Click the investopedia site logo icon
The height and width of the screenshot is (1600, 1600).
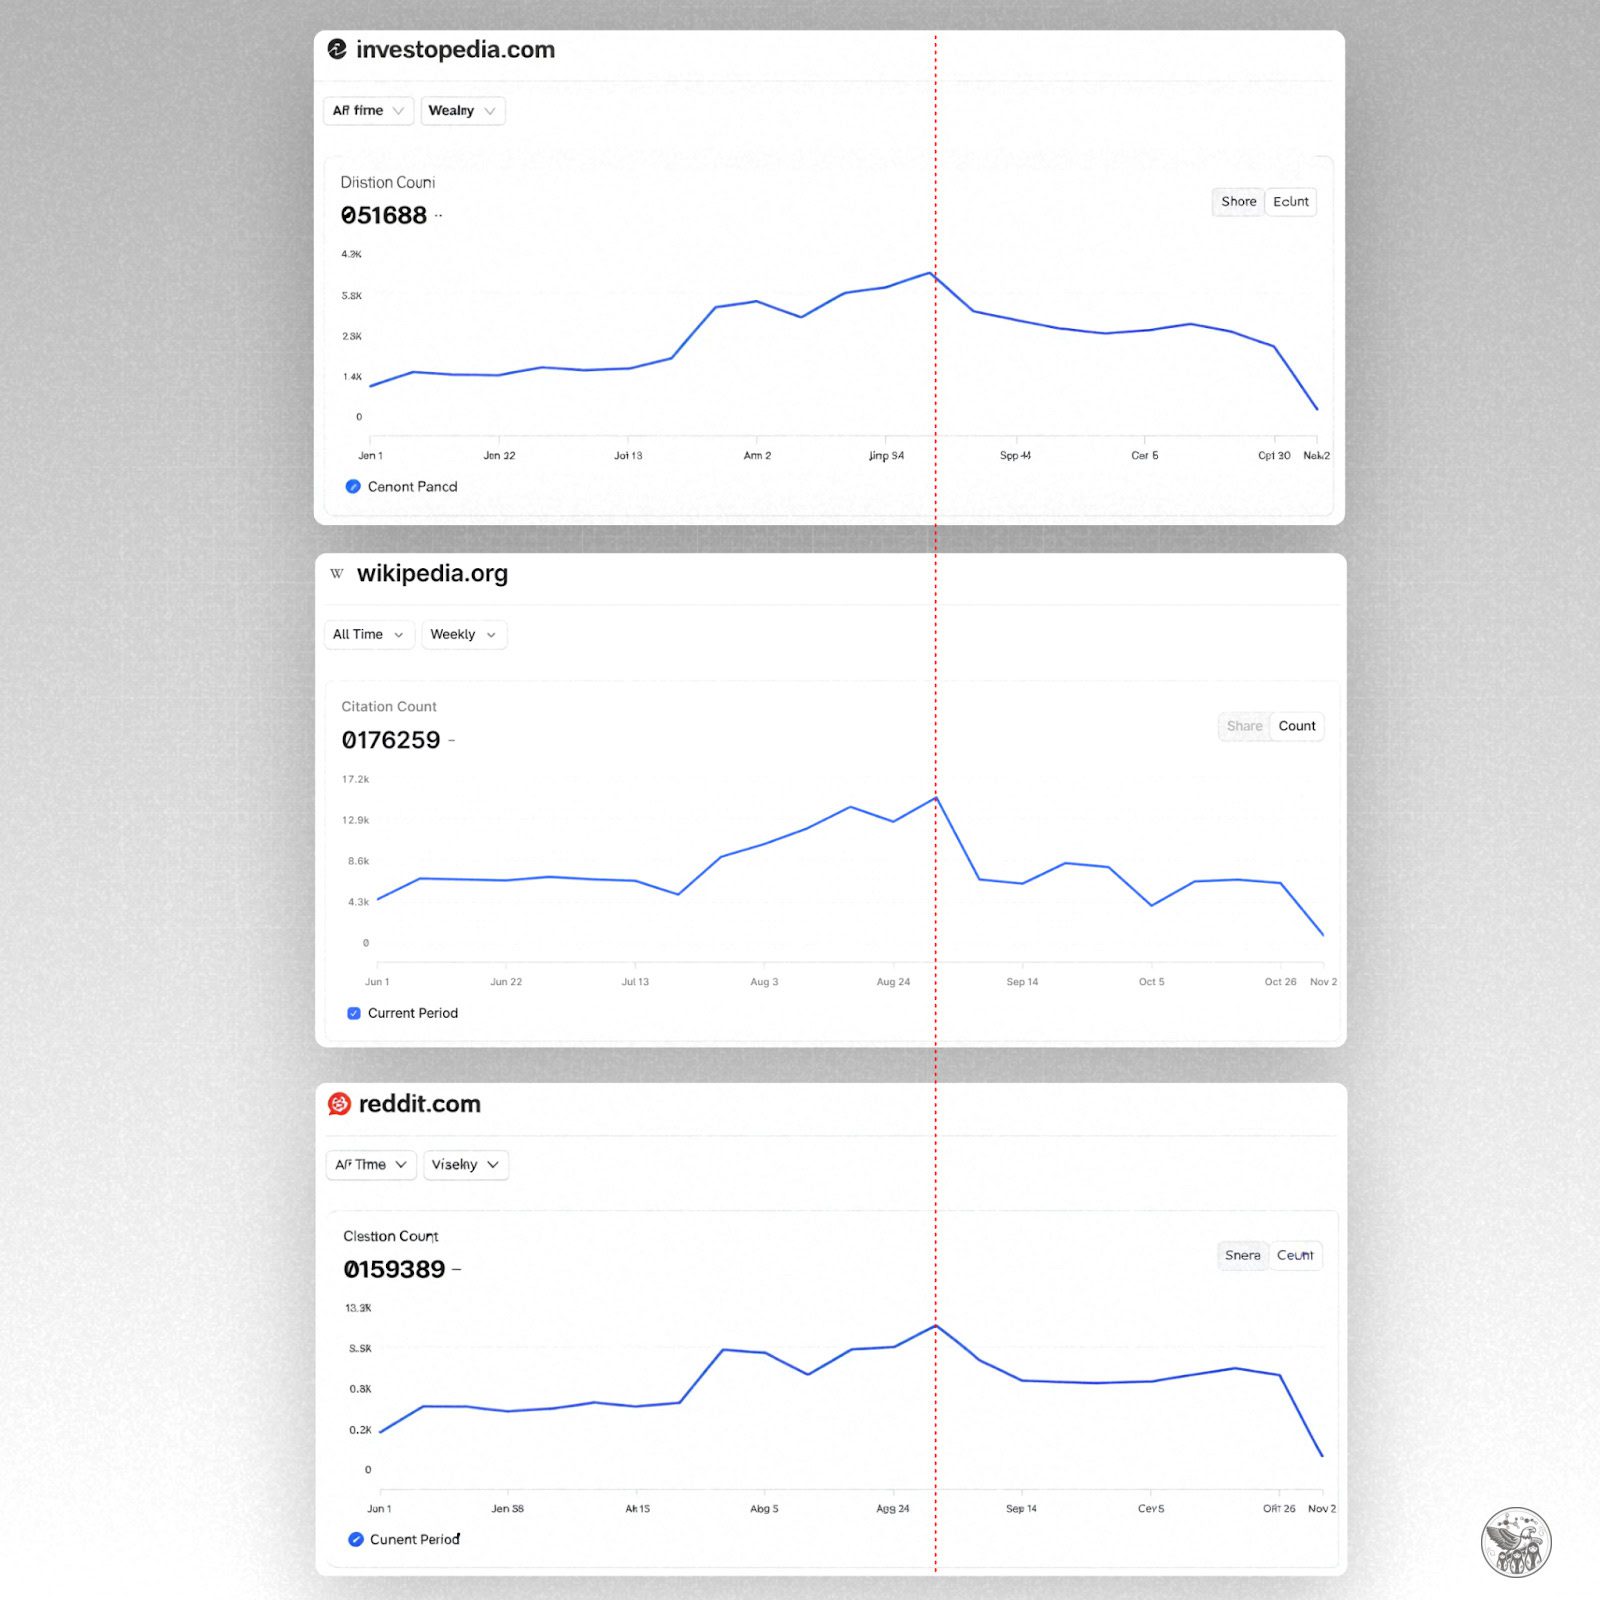[337, 49]
